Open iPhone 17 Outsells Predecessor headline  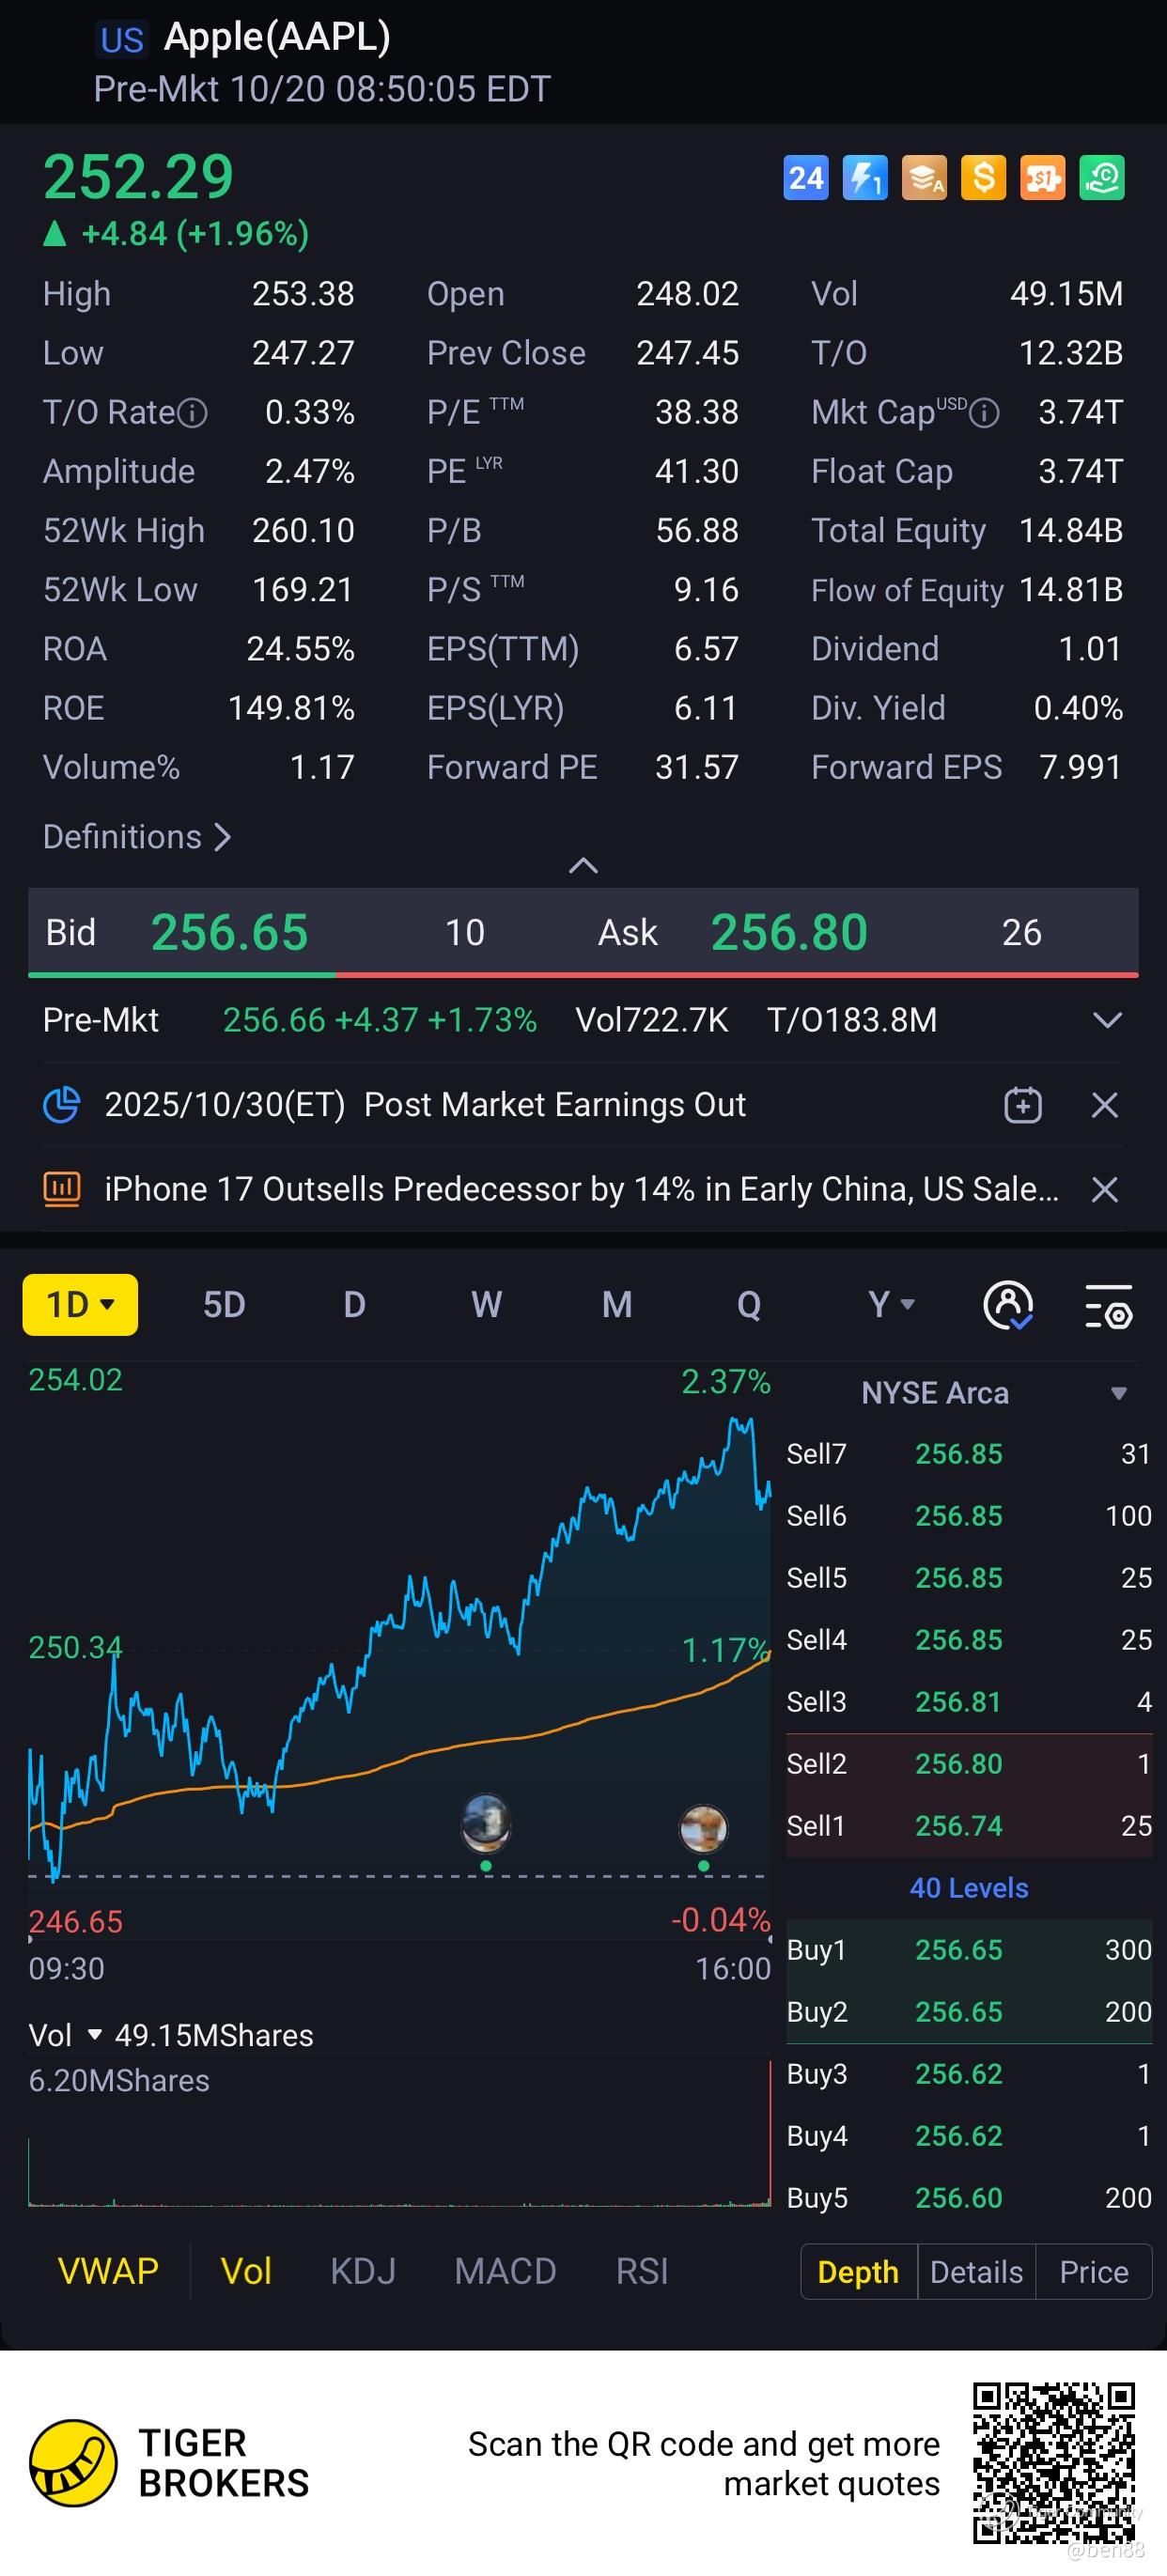click(x=582, y=1189)
